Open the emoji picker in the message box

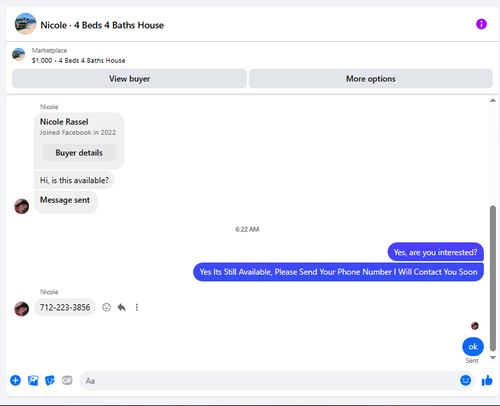point(465,380)
